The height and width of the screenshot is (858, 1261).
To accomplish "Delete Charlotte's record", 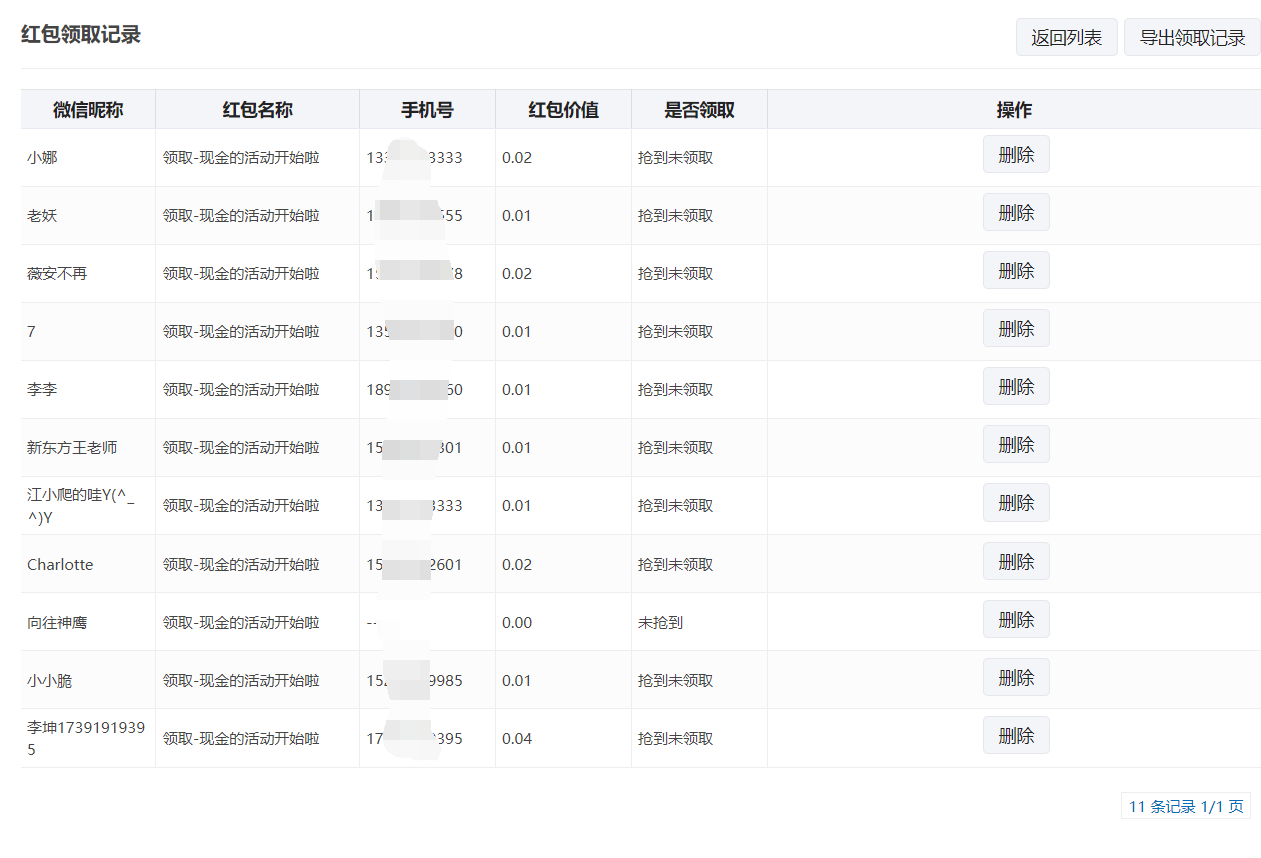I will (x=1016, y=562).
